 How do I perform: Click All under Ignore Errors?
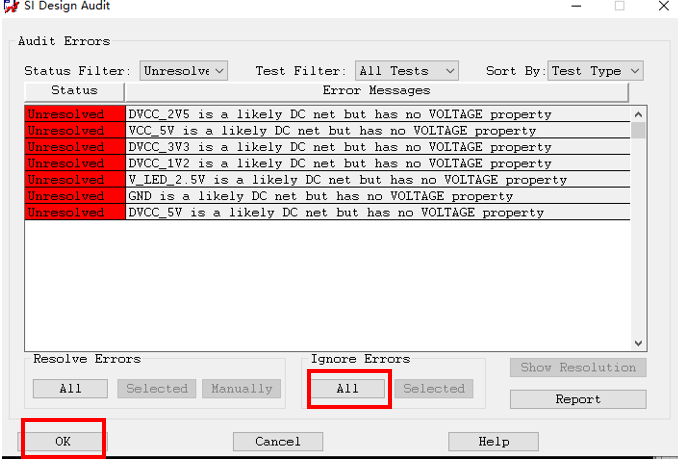click(348, 389)
